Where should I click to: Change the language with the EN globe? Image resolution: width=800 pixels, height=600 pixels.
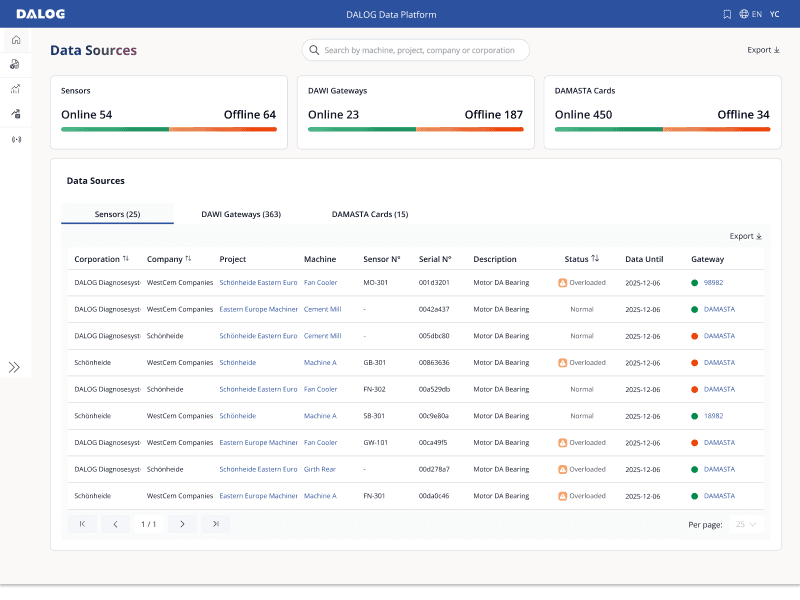click(x=751, y=14)
